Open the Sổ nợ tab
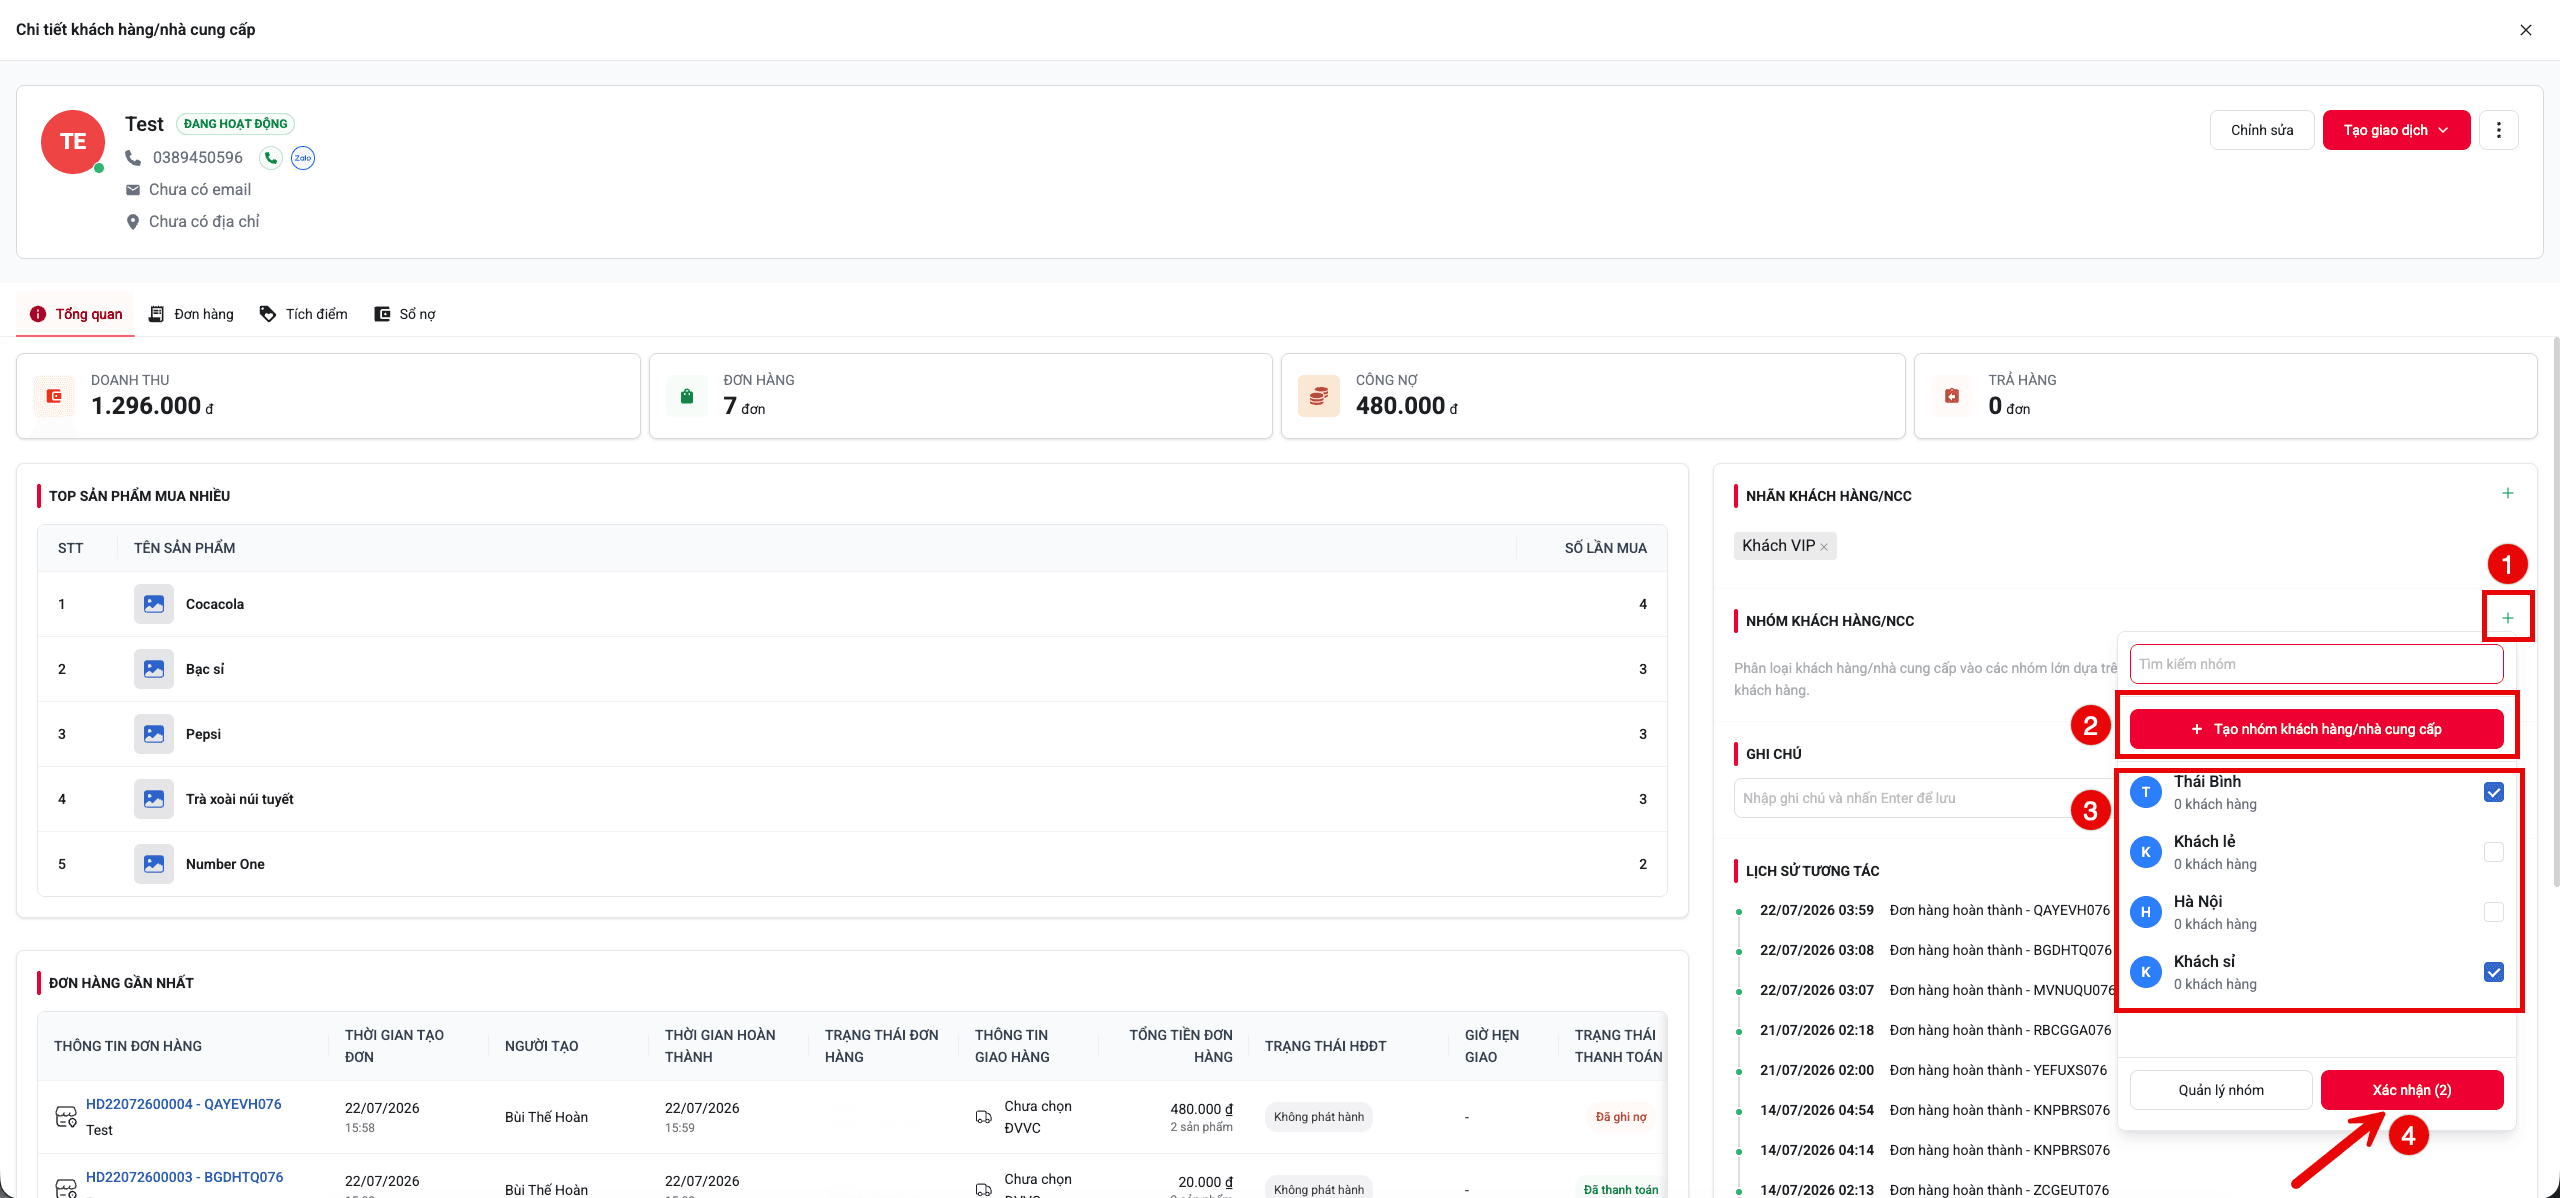 tap(405, 314)
